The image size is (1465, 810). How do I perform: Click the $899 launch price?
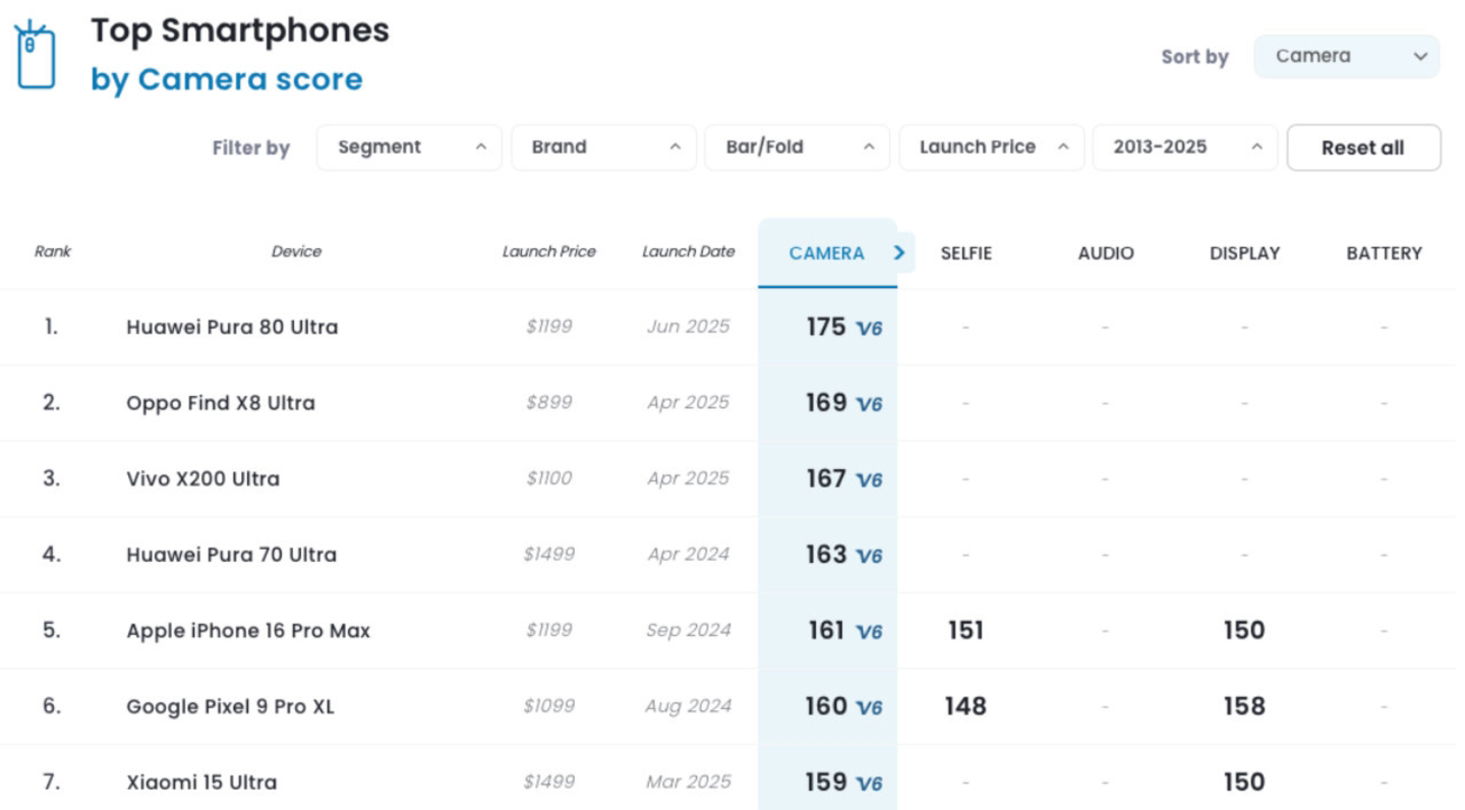click(x=549, y=403)
